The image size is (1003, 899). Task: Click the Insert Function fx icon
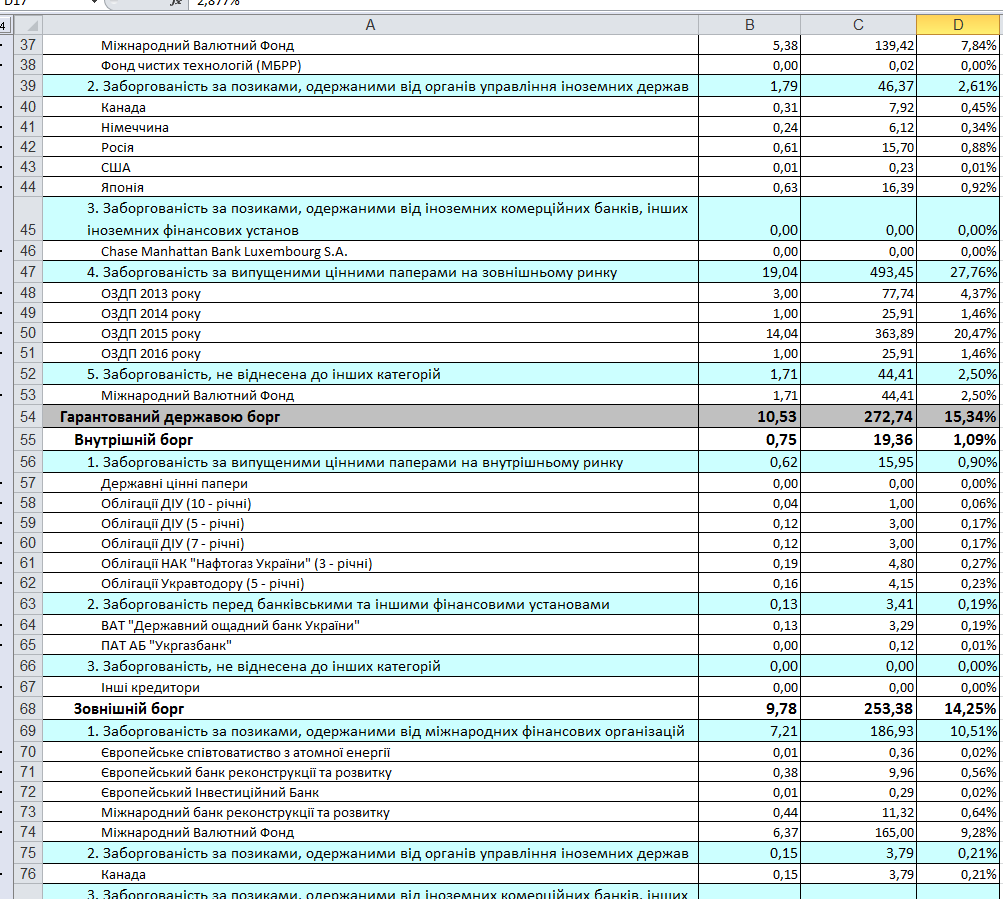click(x=176, y=3)
